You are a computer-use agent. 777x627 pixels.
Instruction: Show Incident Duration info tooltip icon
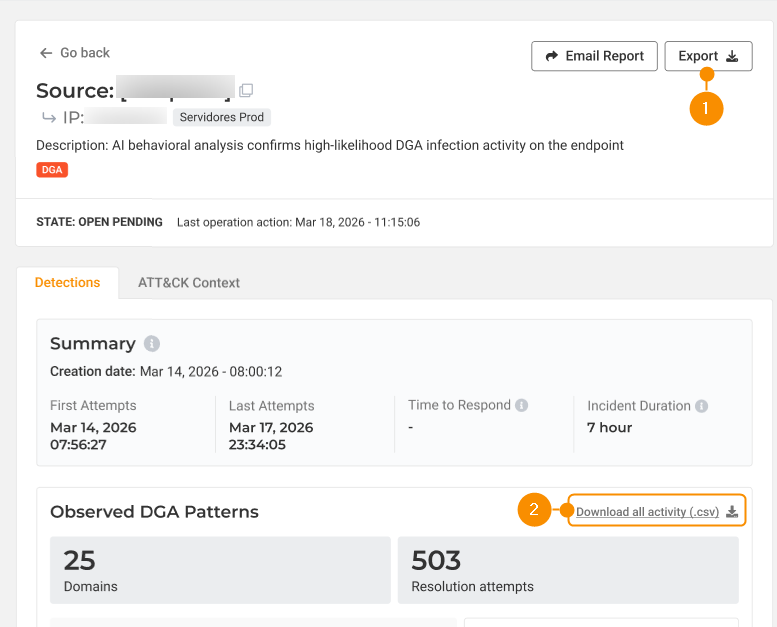click(x=701, y=406)
